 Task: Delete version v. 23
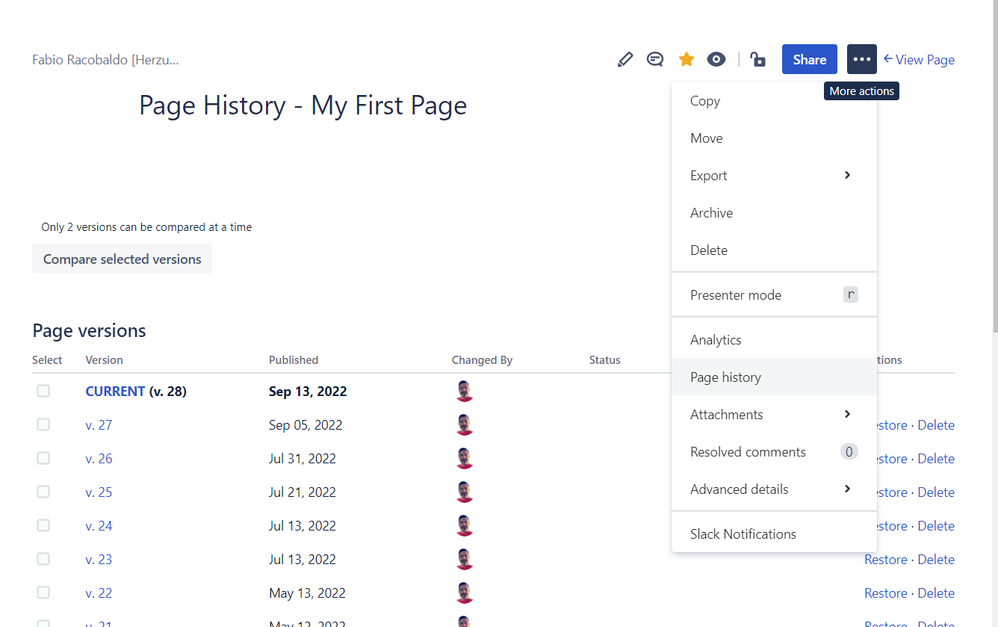936,560
